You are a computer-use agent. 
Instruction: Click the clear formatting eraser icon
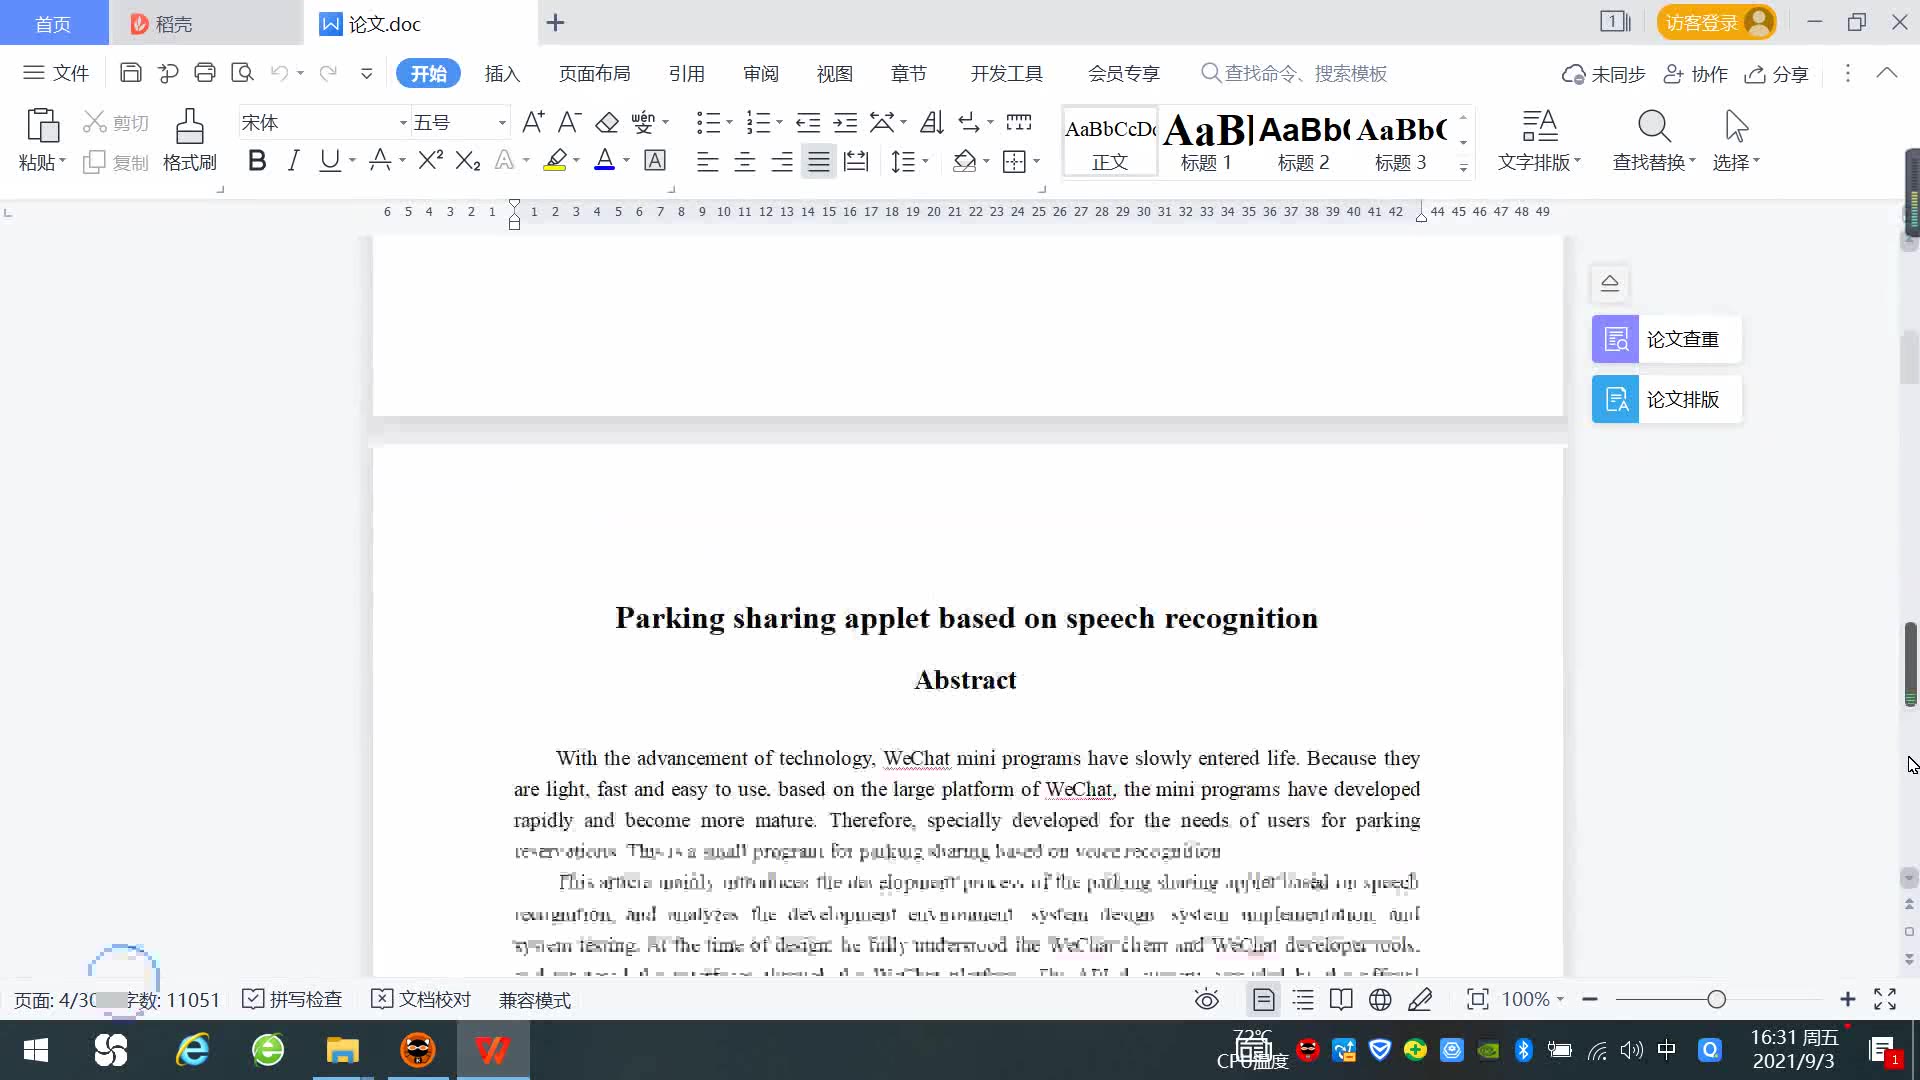coord(607,122)
